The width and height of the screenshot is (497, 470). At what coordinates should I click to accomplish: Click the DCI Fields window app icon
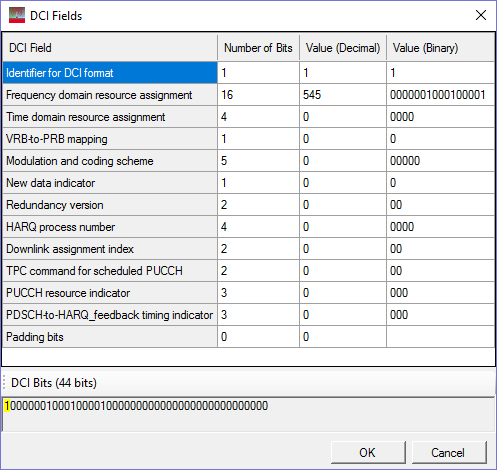click(17, 15)
